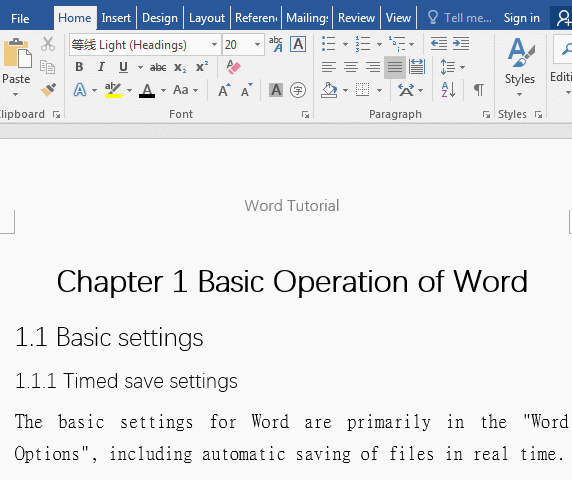The height and width of the screenshot is (480, 572).
Task: Sort text A to Z
Action: point(448,90)
